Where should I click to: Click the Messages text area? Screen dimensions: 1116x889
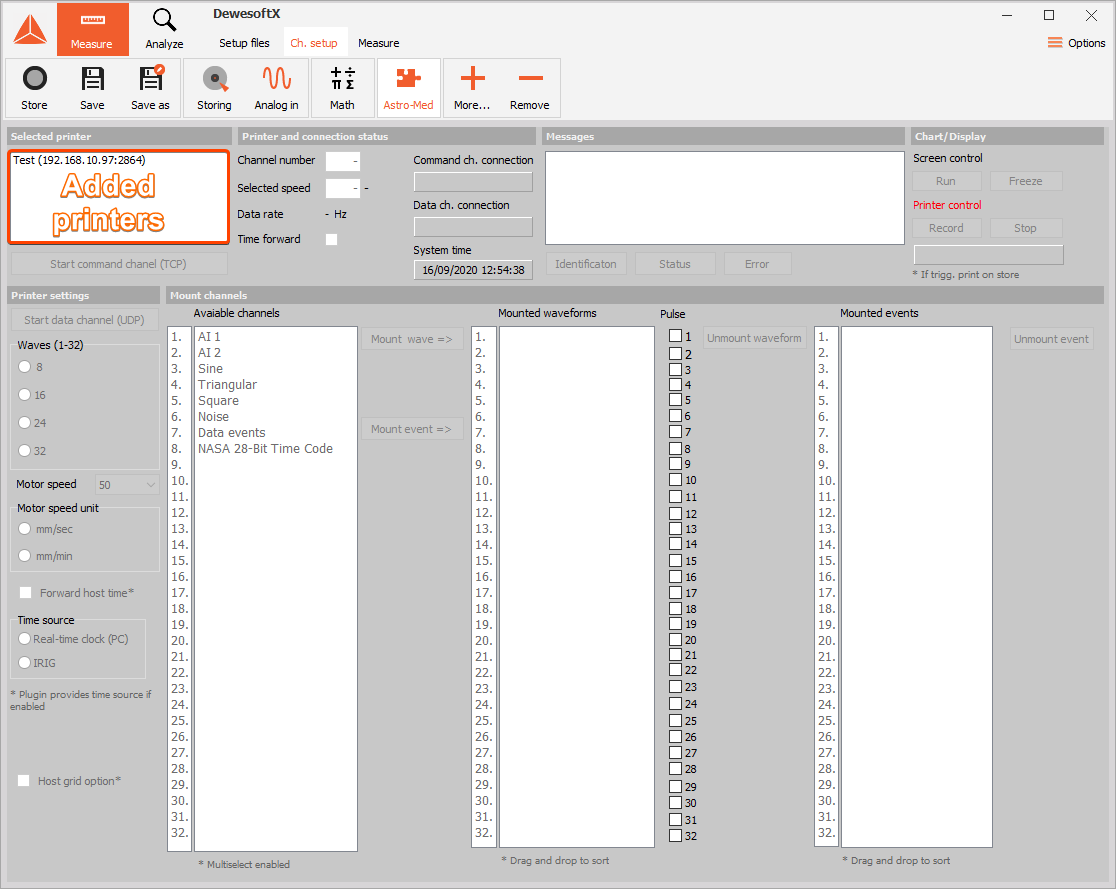point(725,198)
